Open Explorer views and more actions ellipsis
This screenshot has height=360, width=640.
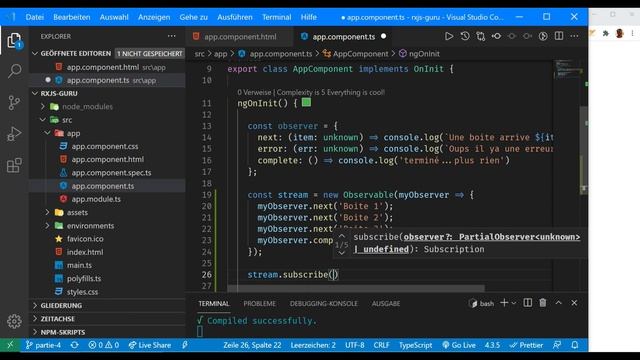pos(171,36)
